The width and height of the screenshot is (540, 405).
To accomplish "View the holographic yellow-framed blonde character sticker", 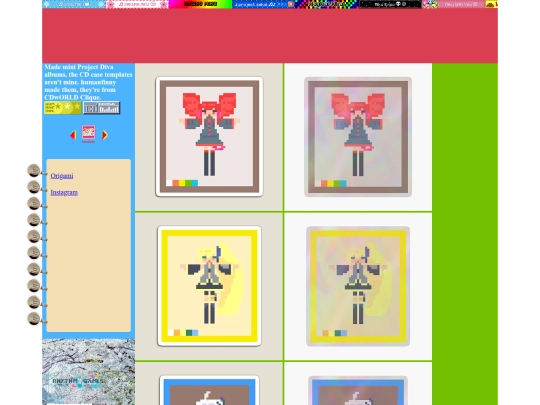I will (358, 286).
